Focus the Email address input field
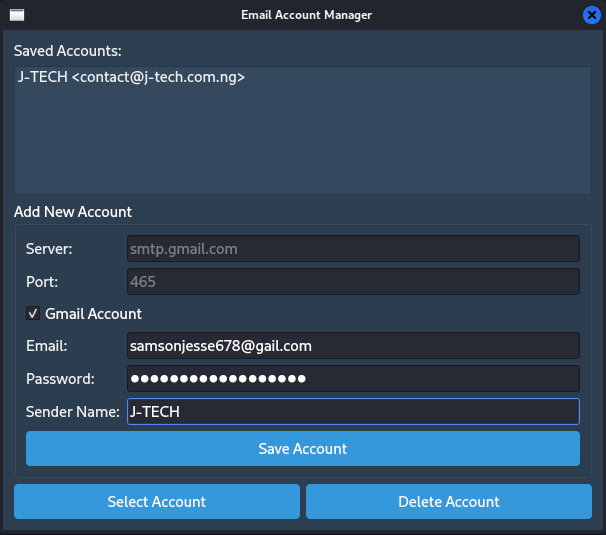606x535 pixels. coord(353,346)
